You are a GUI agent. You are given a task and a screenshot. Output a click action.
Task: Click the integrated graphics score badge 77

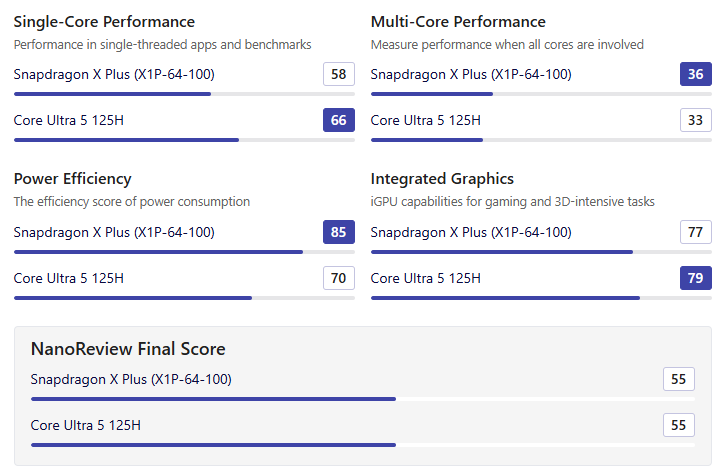coord(696,232)
